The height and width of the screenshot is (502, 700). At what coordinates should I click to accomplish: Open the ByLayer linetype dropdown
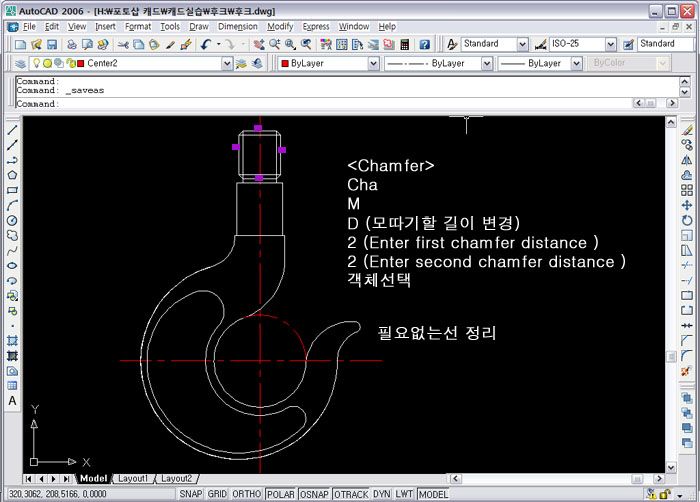click(487, 63)
